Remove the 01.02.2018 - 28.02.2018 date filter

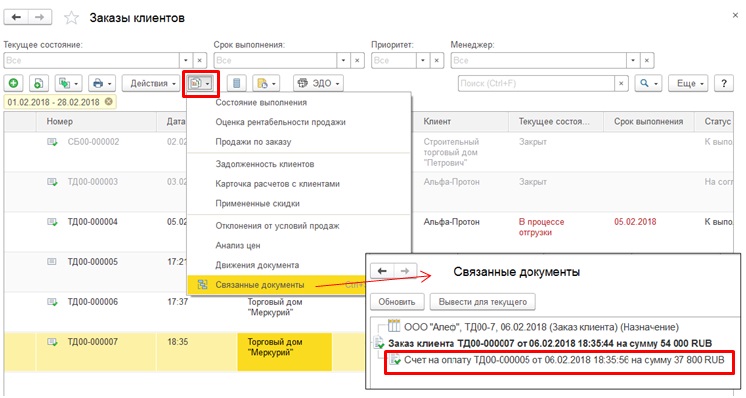pyautogui.click(x=109, y=102)
